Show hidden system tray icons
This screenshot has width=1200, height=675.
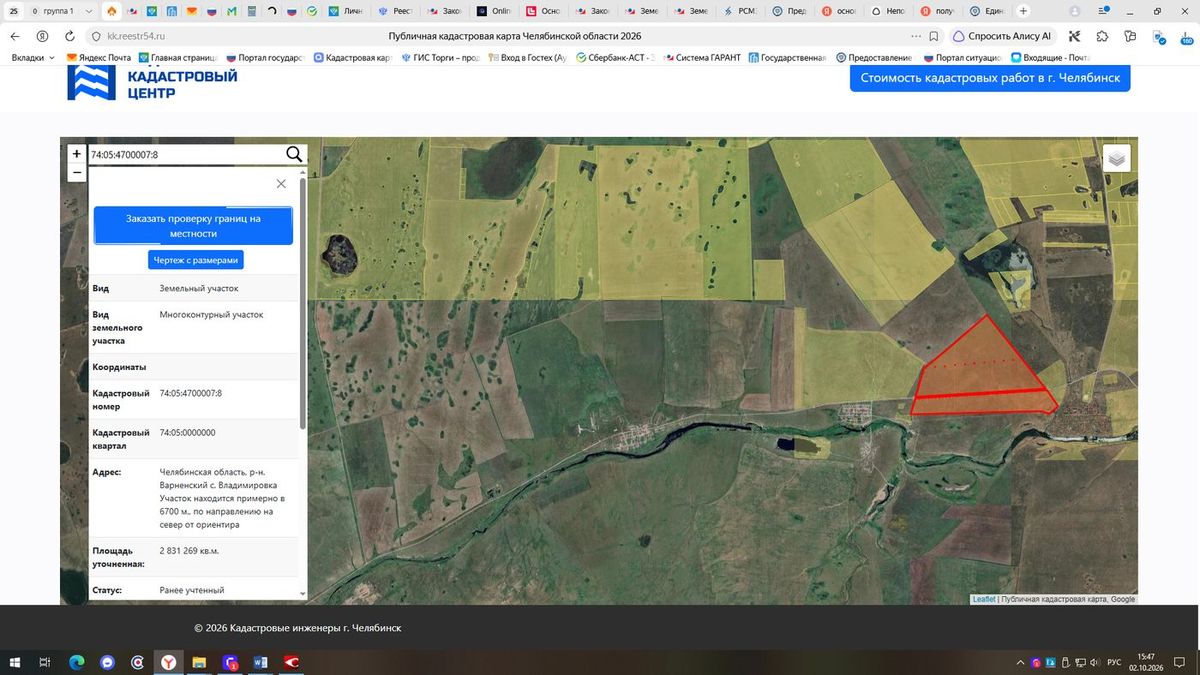pyautogui.click(x=1020, y=662)
